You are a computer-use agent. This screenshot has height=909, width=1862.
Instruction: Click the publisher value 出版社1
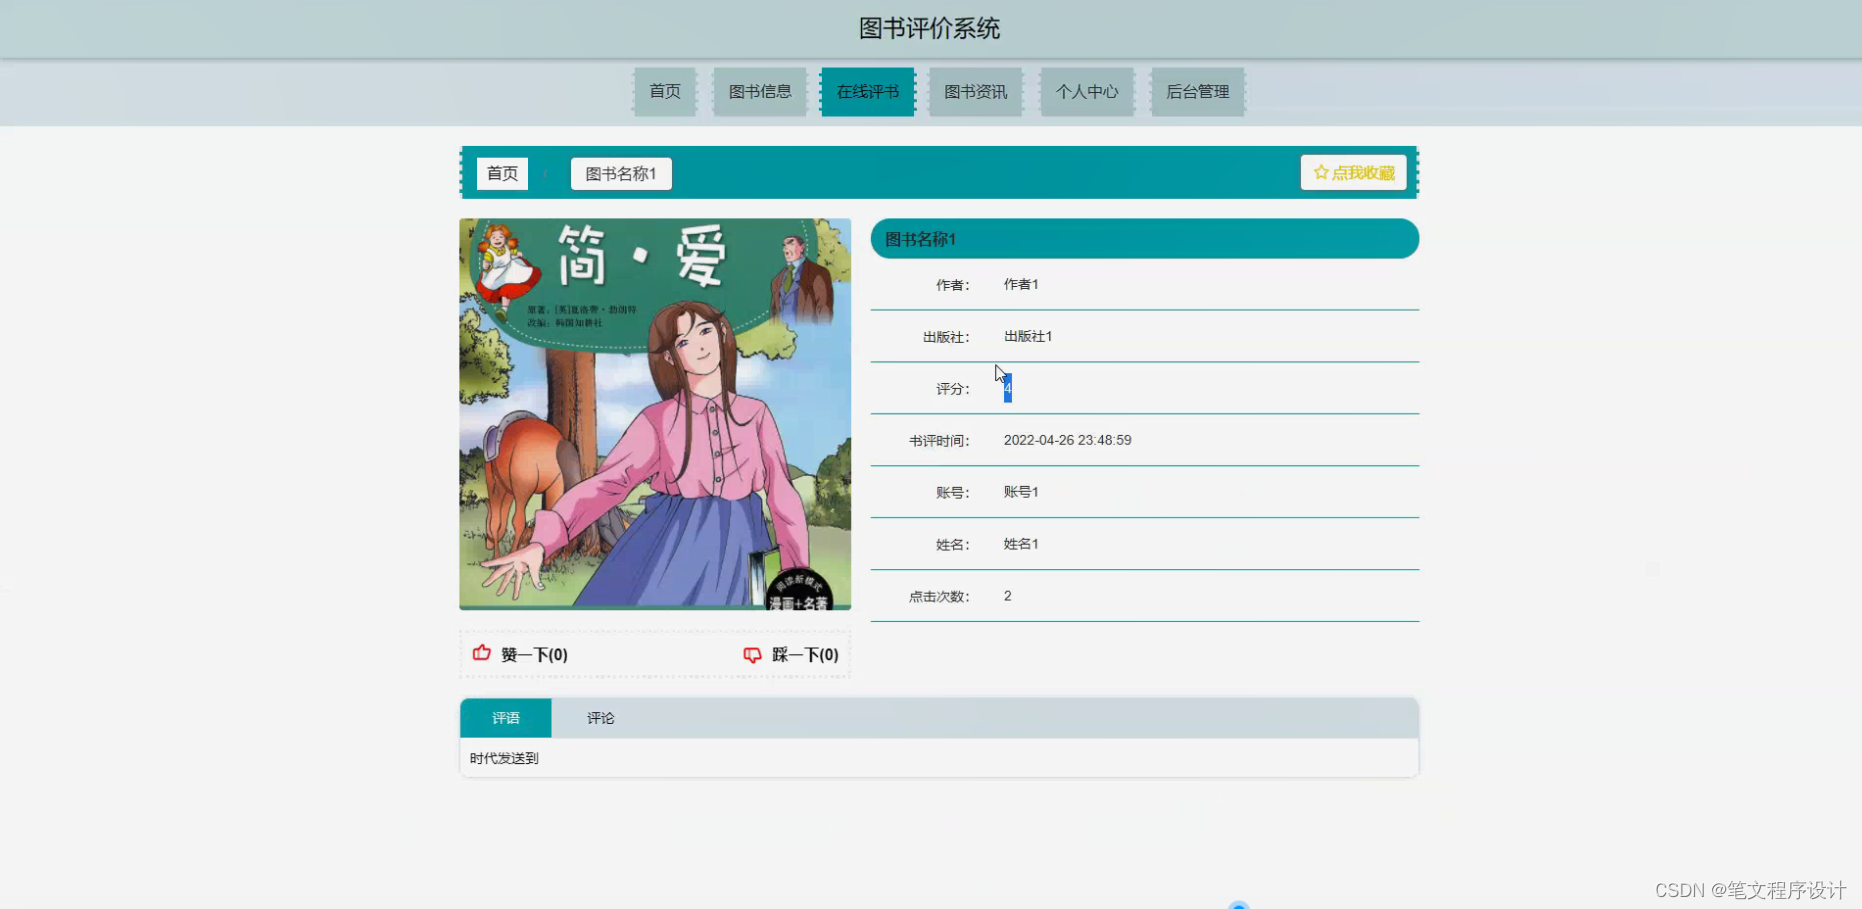(1028, 336)
